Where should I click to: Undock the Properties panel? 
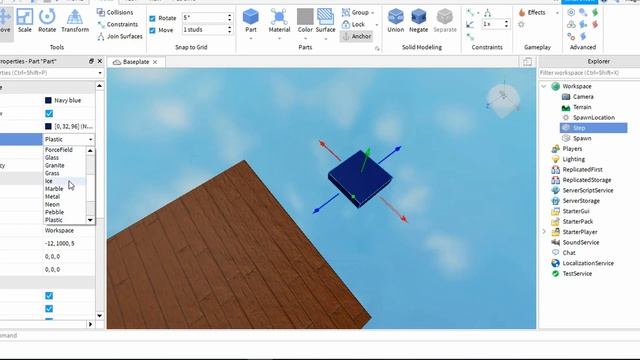point(91,61)
